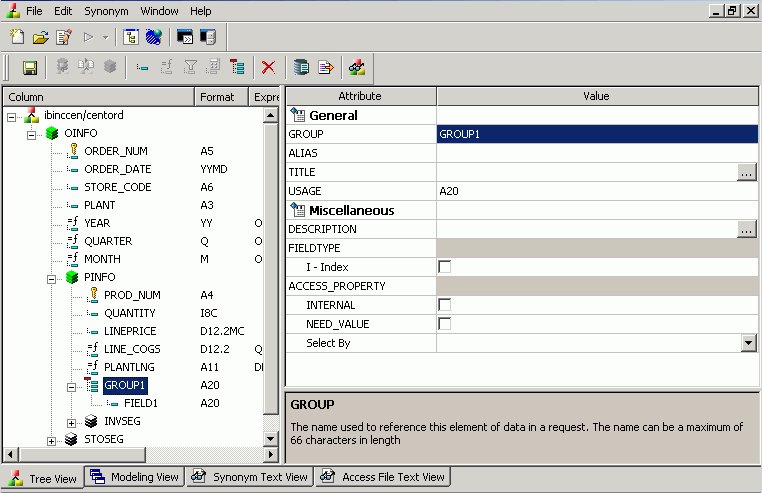The width and height of the screenshot is (762, 493).
Task: Collapse the PINFO segment node
Action: (x=52, y=277)
